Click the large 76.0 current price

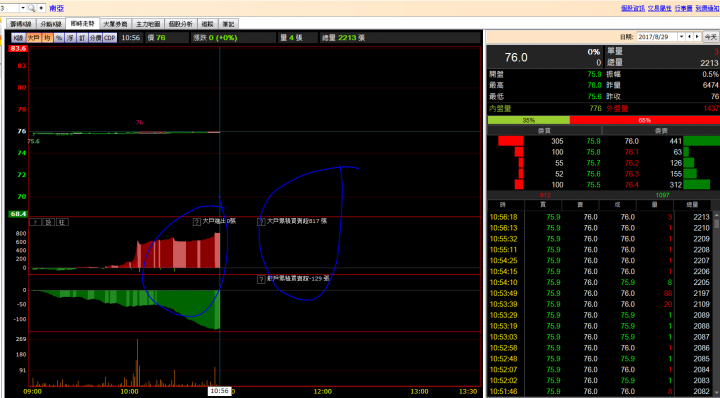tap(516, 57)
